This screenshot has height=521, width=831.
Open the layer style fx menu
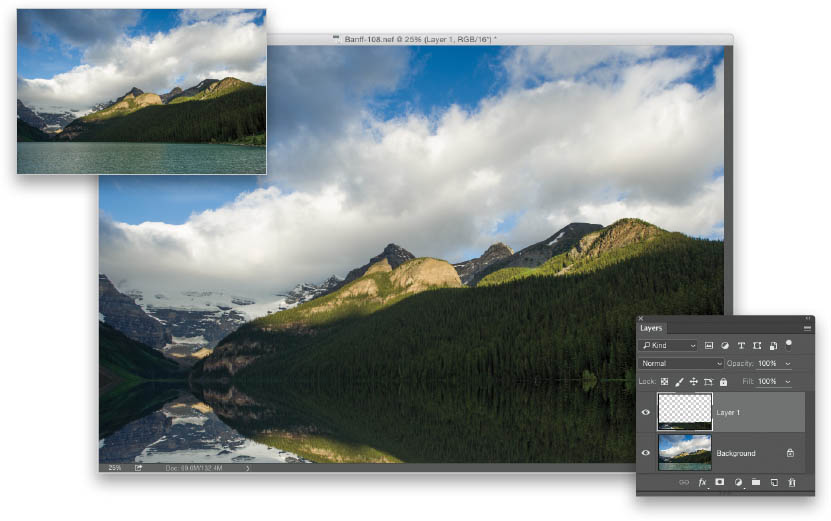click(702, 482)
